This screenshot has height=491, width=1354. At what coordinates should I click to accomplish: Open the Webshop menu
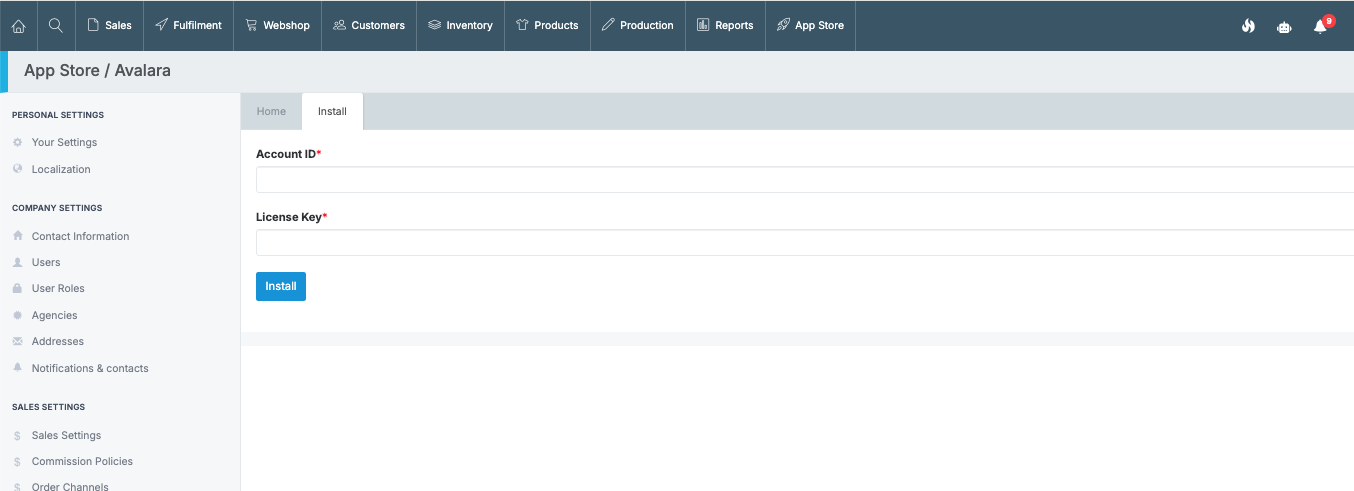pyautogui.click(x=277, y=25)
